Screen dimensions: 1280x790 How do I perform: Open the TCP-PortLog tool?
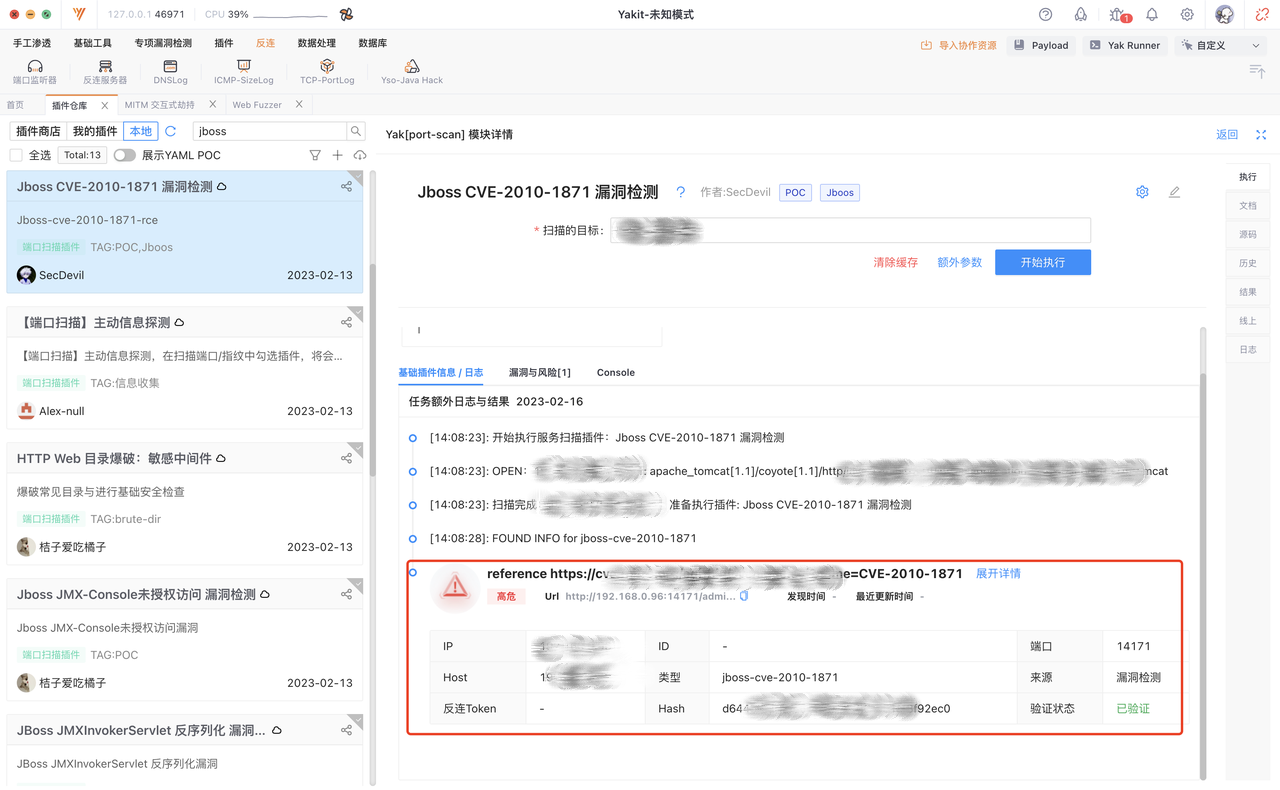[327, 72]
